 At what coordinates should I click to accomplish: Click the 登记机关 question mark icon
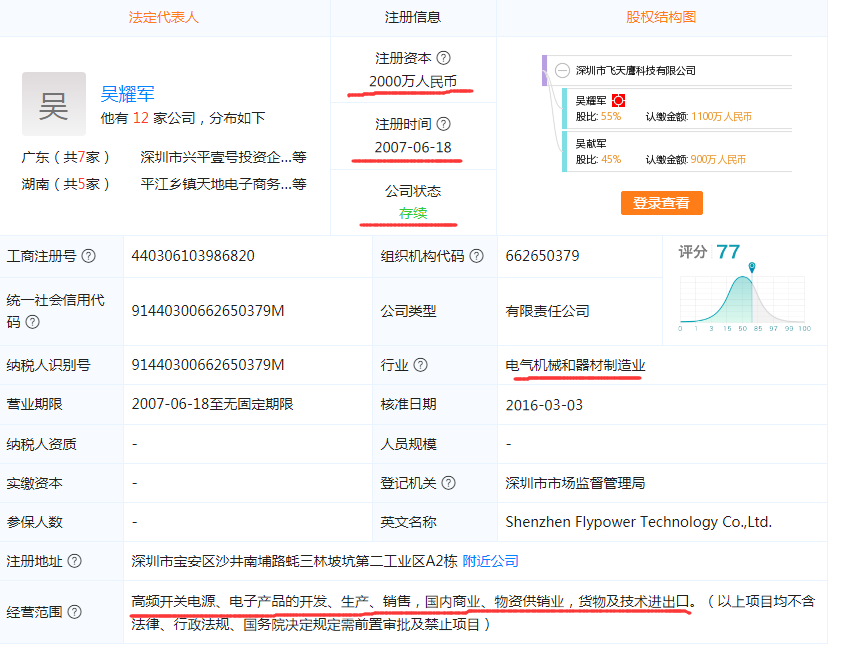[x=448, y=482]
